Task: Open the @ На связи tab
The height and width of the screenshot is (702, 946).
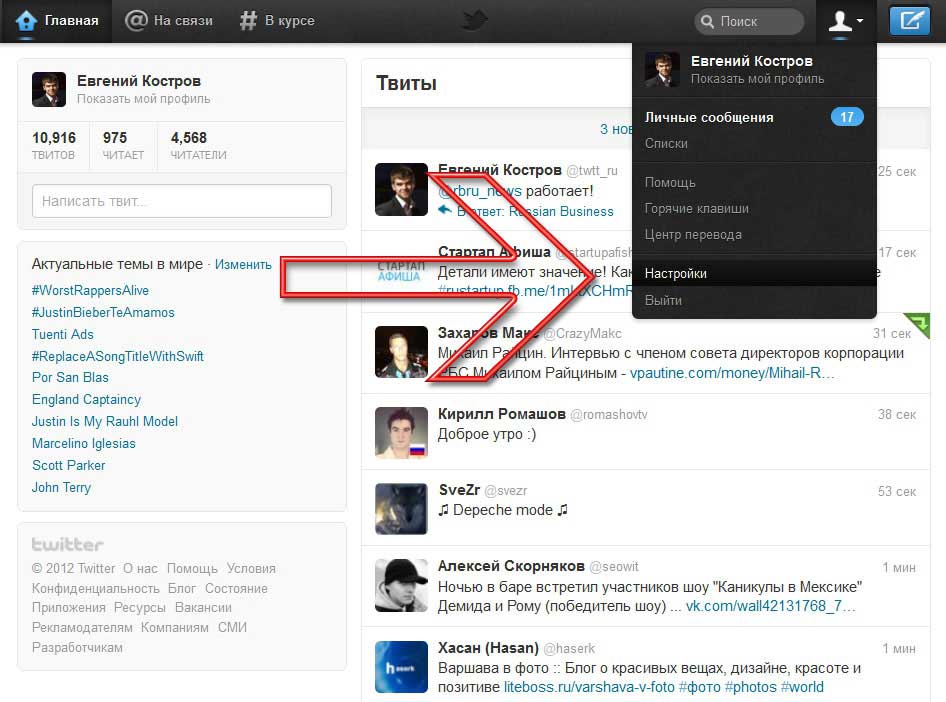Action: pos(168,21)
